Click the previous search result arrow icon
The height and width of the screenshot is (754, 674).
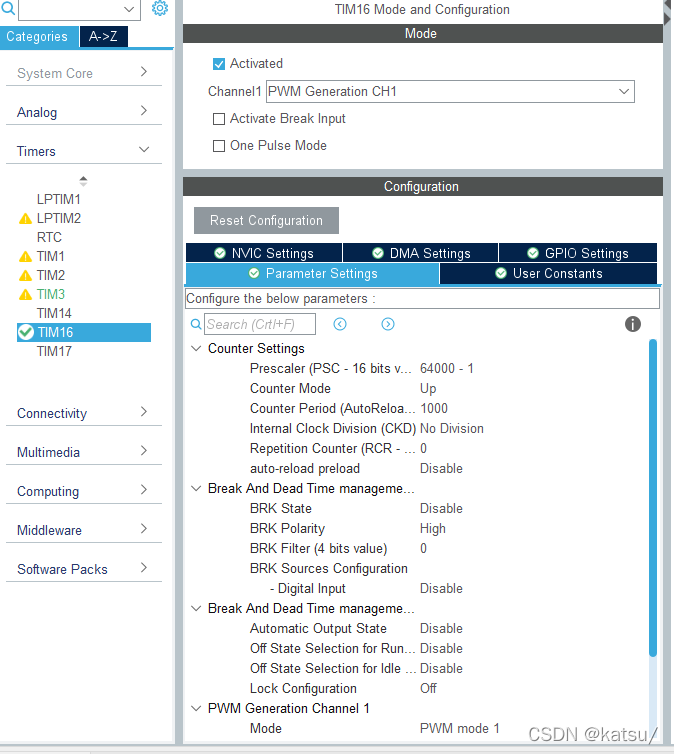point(340,324)
